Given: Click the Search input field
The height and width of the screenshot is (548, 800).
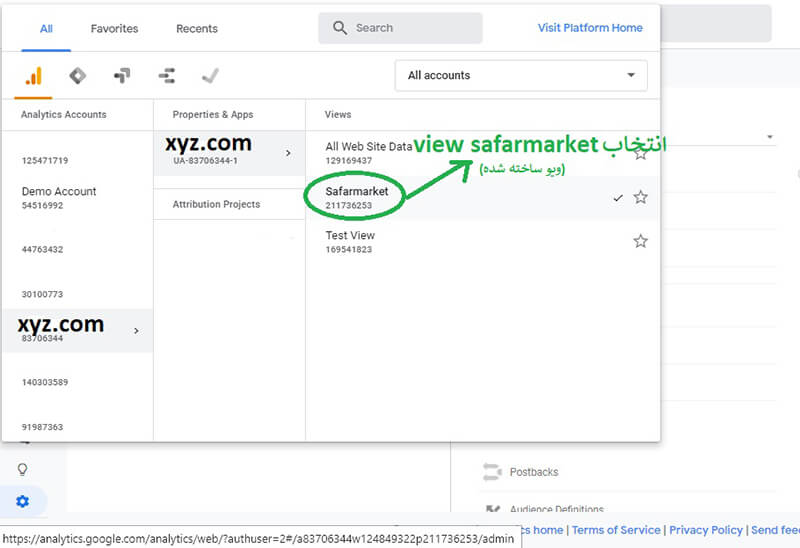Looking at the screenshot, I should (401, 28).
